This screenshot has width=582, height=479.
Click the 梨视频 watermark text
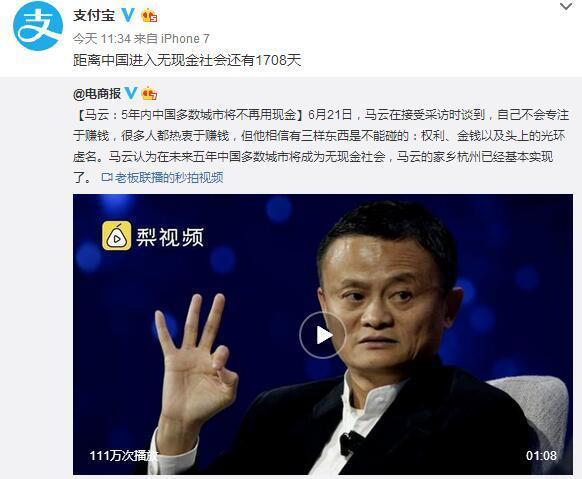pos(170,237)
